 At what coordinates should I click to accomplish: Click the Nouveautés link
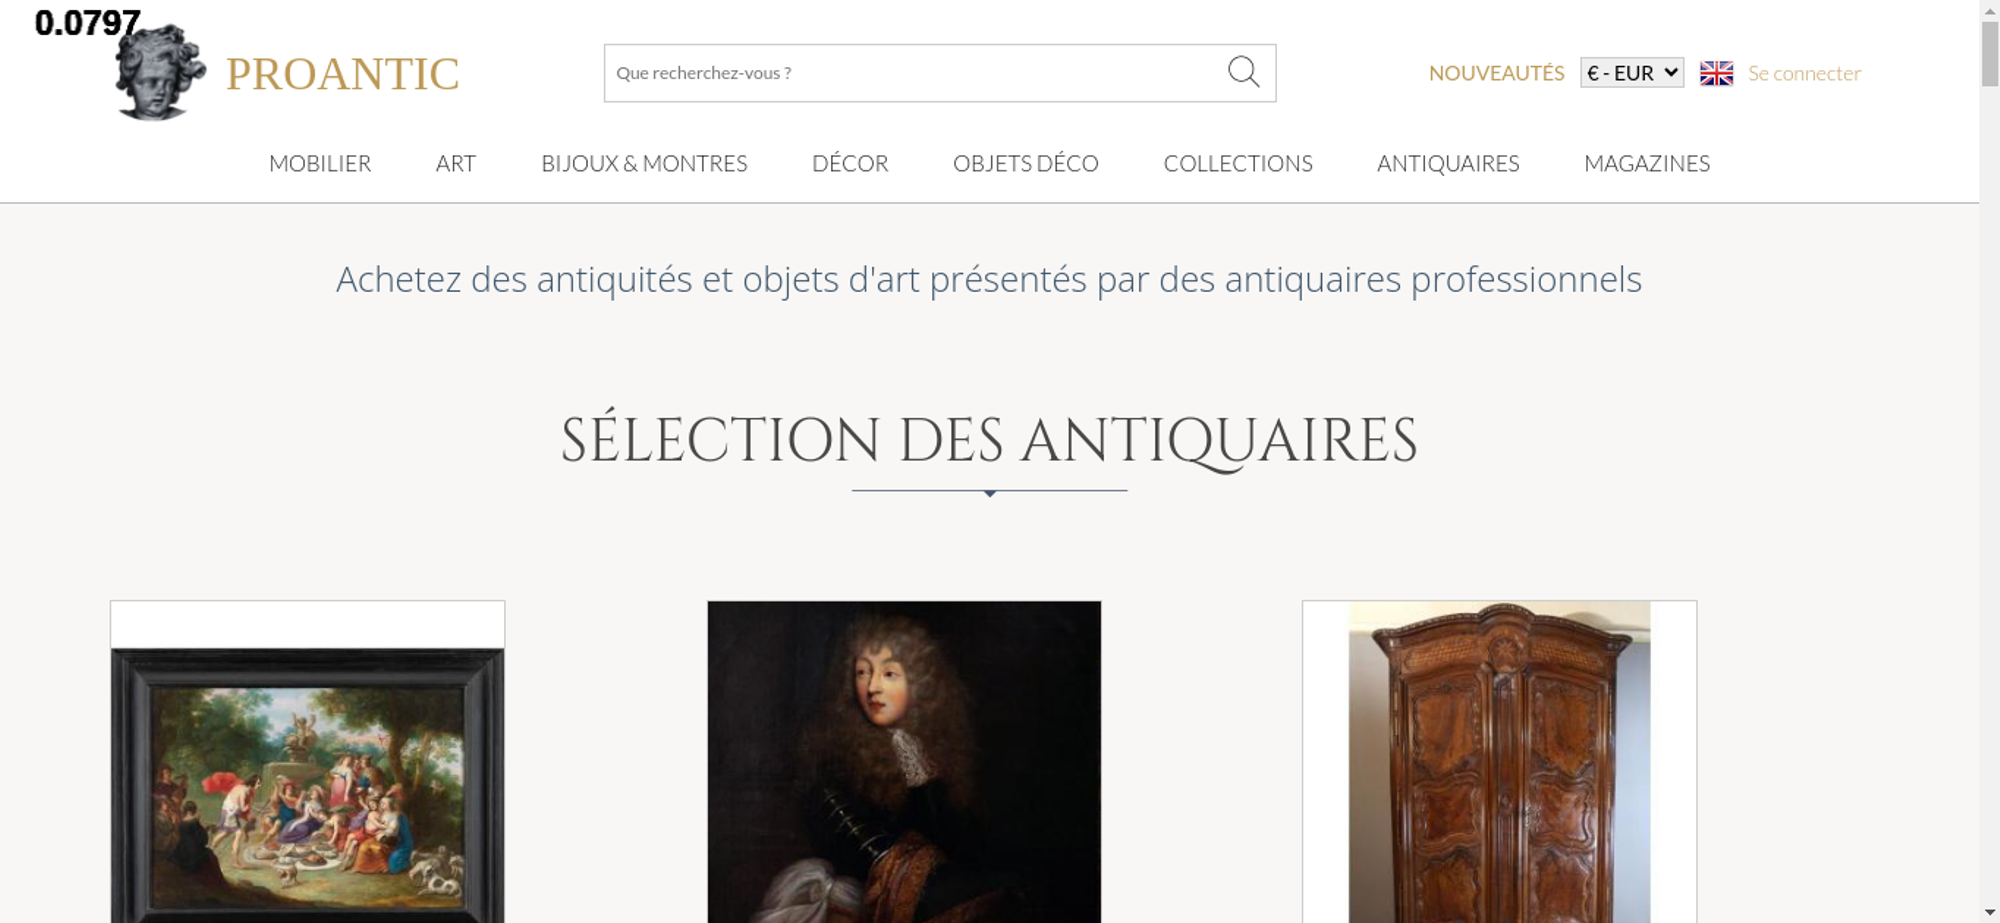(1496, 73)
